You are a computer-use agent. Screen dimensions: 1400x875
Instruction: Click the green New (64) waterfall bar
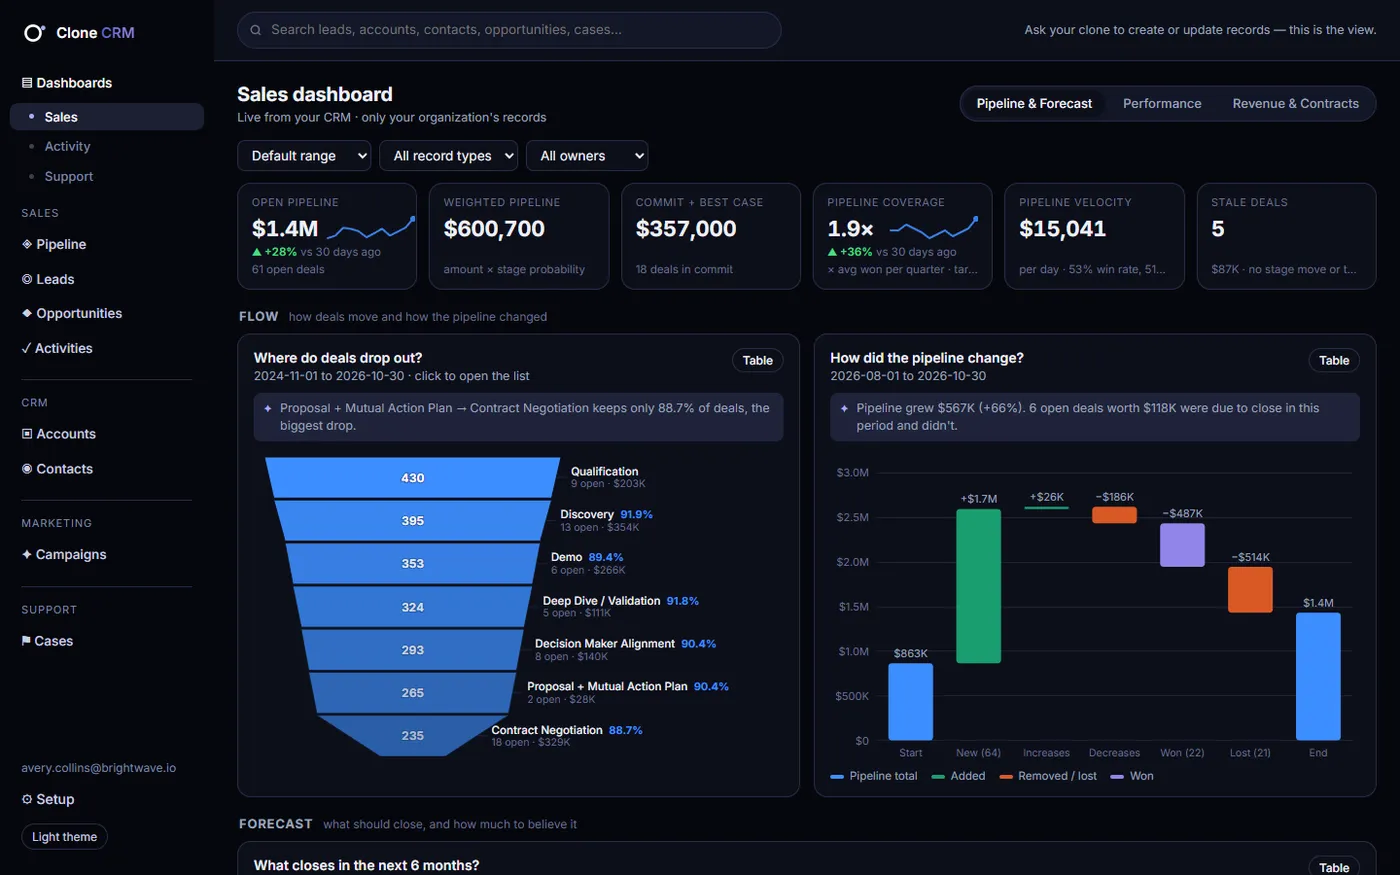pos(978,586)
